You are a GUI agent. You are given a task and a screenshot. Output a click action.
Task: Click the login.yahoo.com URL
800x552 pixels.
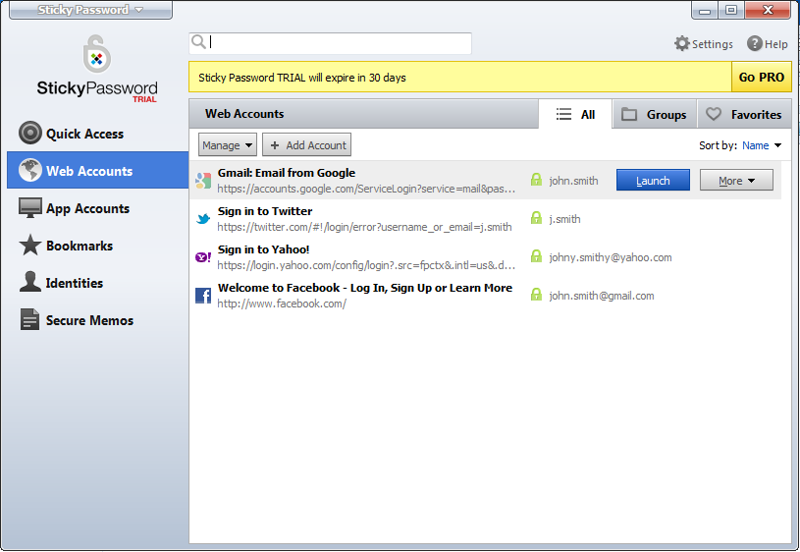coord(366,265)
